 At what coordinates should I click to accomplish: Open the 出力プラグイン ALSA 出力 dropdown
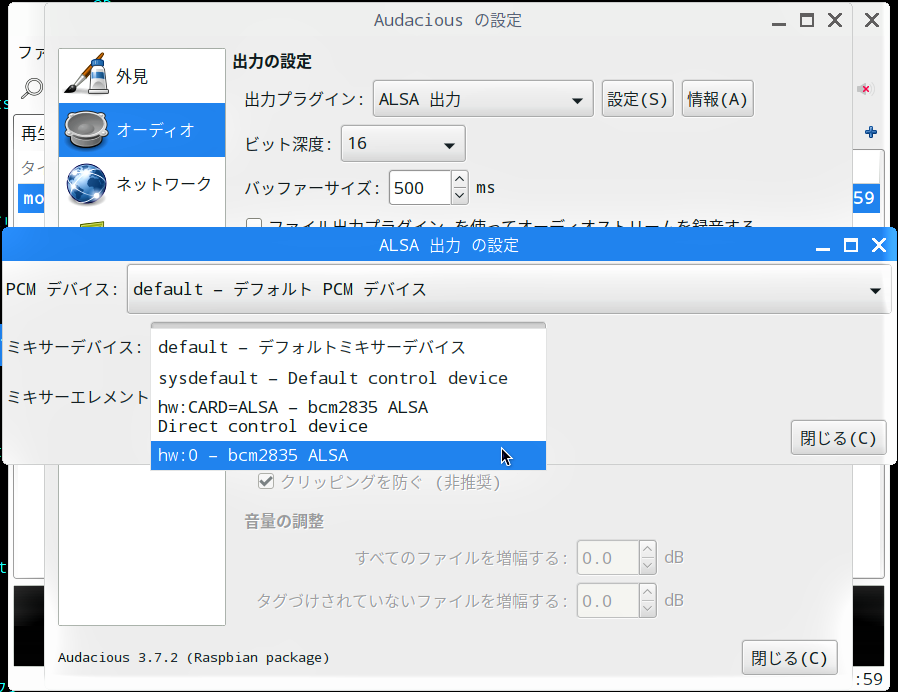click(483, 99)
